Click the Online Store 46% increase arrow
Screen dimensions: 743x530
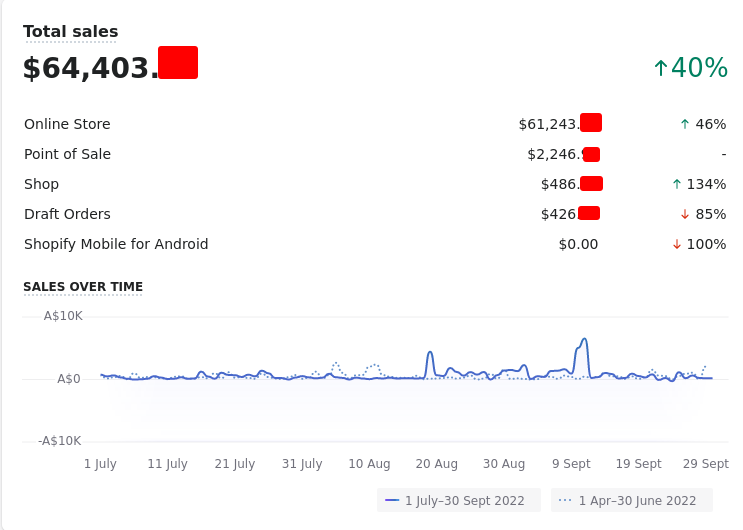pyautogui.click(x=685, y=124)
